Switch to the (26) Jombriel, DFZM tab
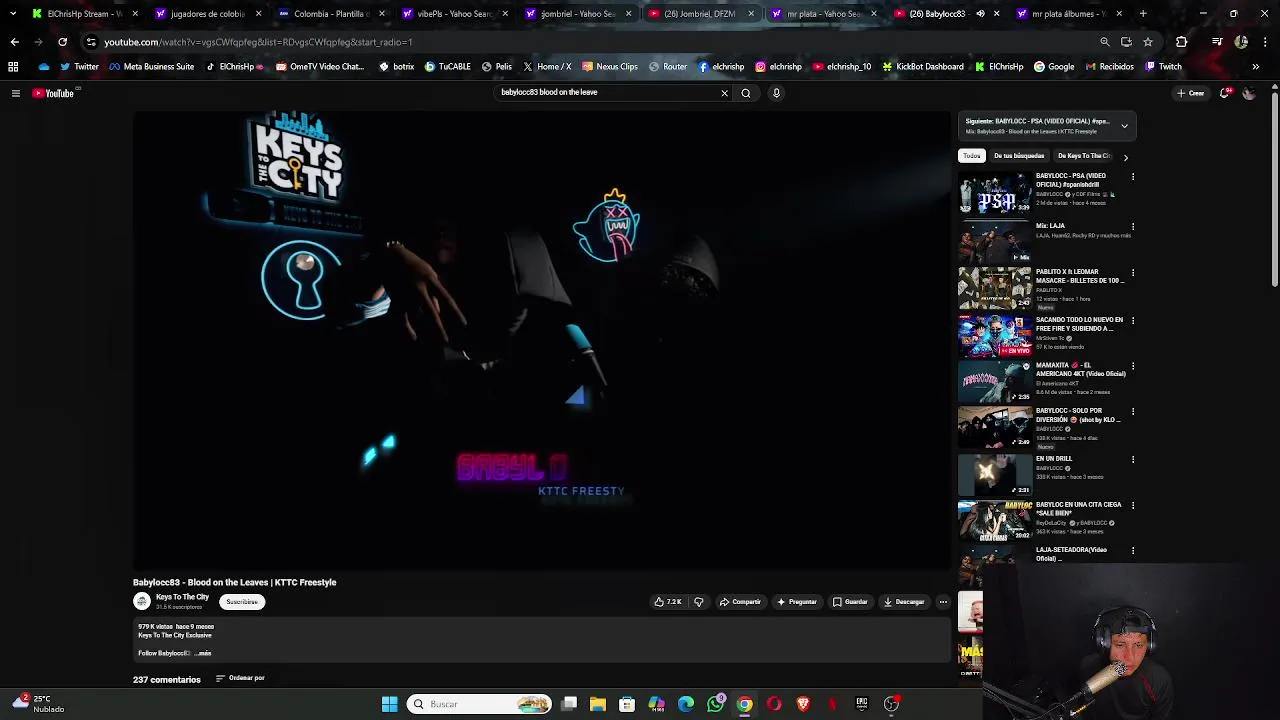The image size is (1280, 720). click(x=700, y=14)
